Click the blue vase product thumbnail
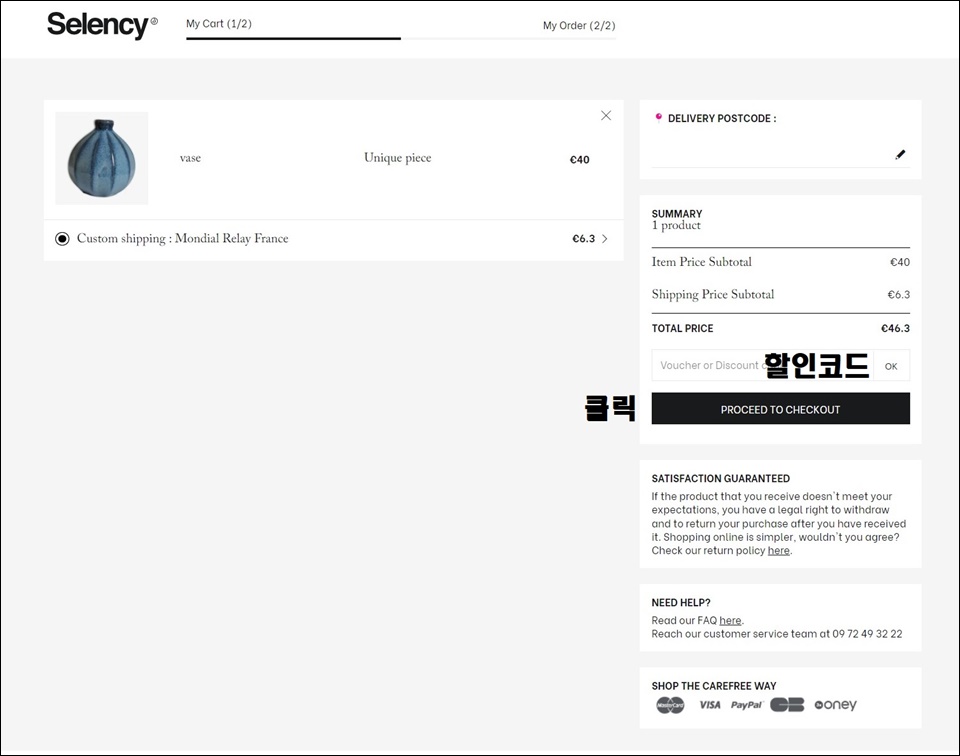 tap(102, 158)
